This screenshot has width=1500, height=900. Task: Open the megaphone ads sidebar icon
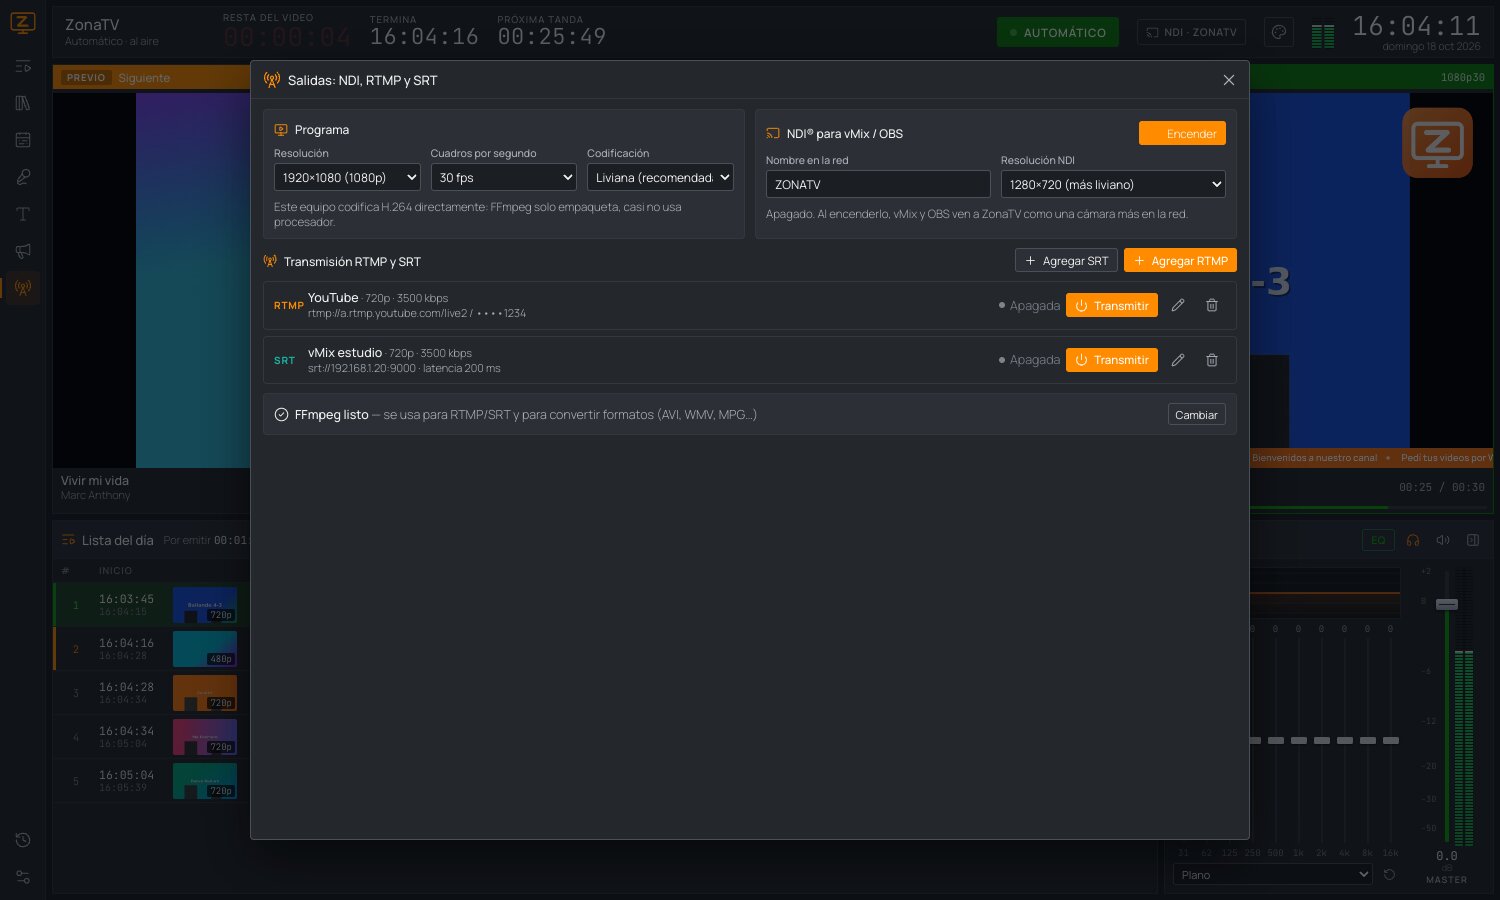click(23, 251)
